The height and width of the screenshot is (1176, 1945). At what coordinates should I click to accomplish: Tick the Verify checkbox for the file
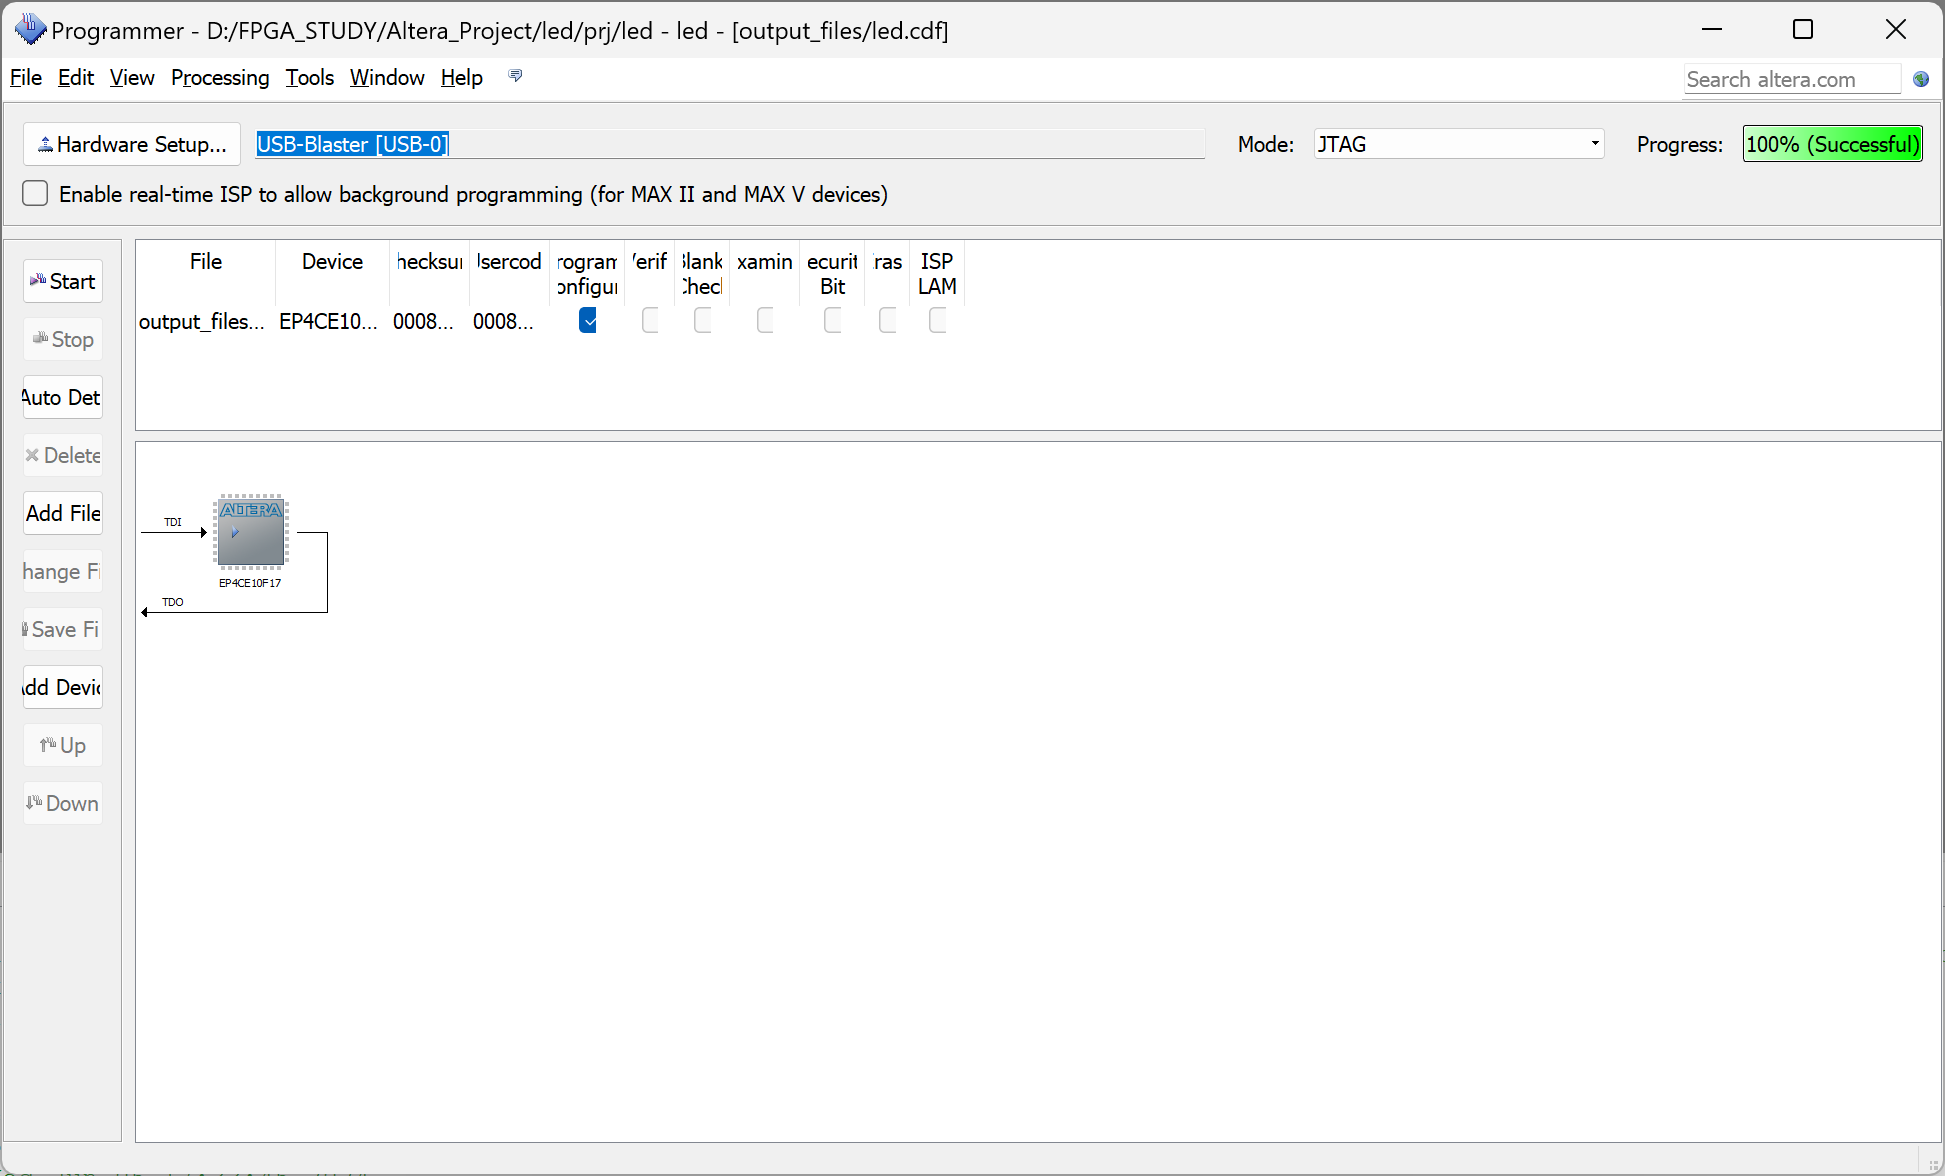tap(650, 321)
